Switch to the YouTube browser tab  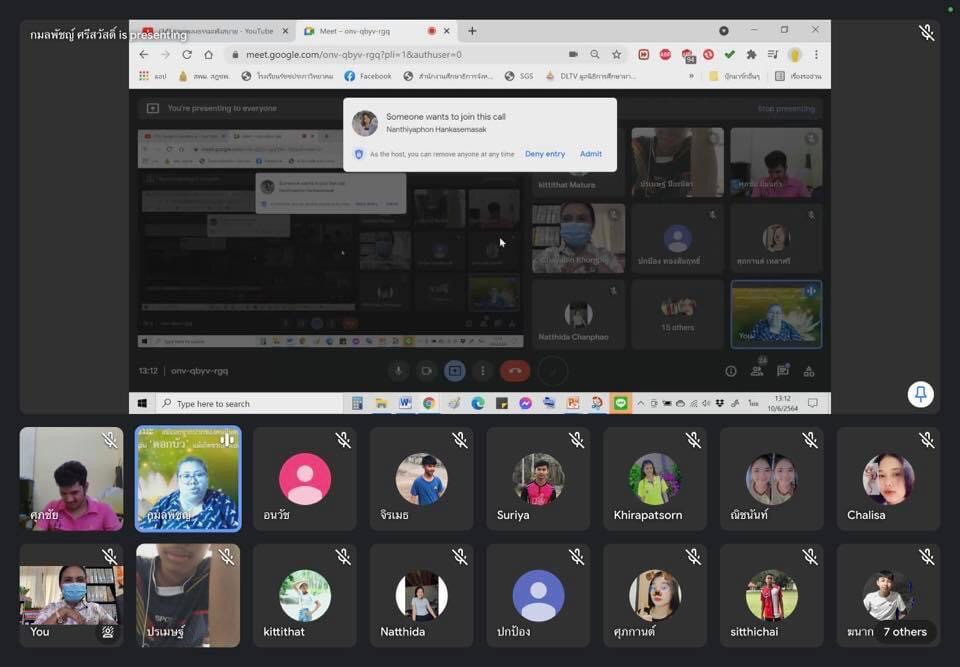point(210,31)
